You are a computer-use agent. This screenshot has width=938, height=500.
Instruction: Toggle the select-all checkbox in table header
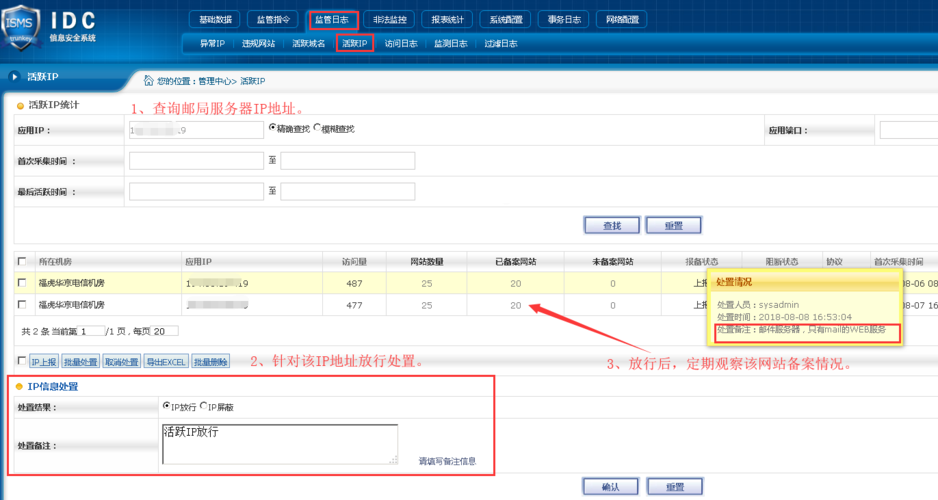point(22,261)
